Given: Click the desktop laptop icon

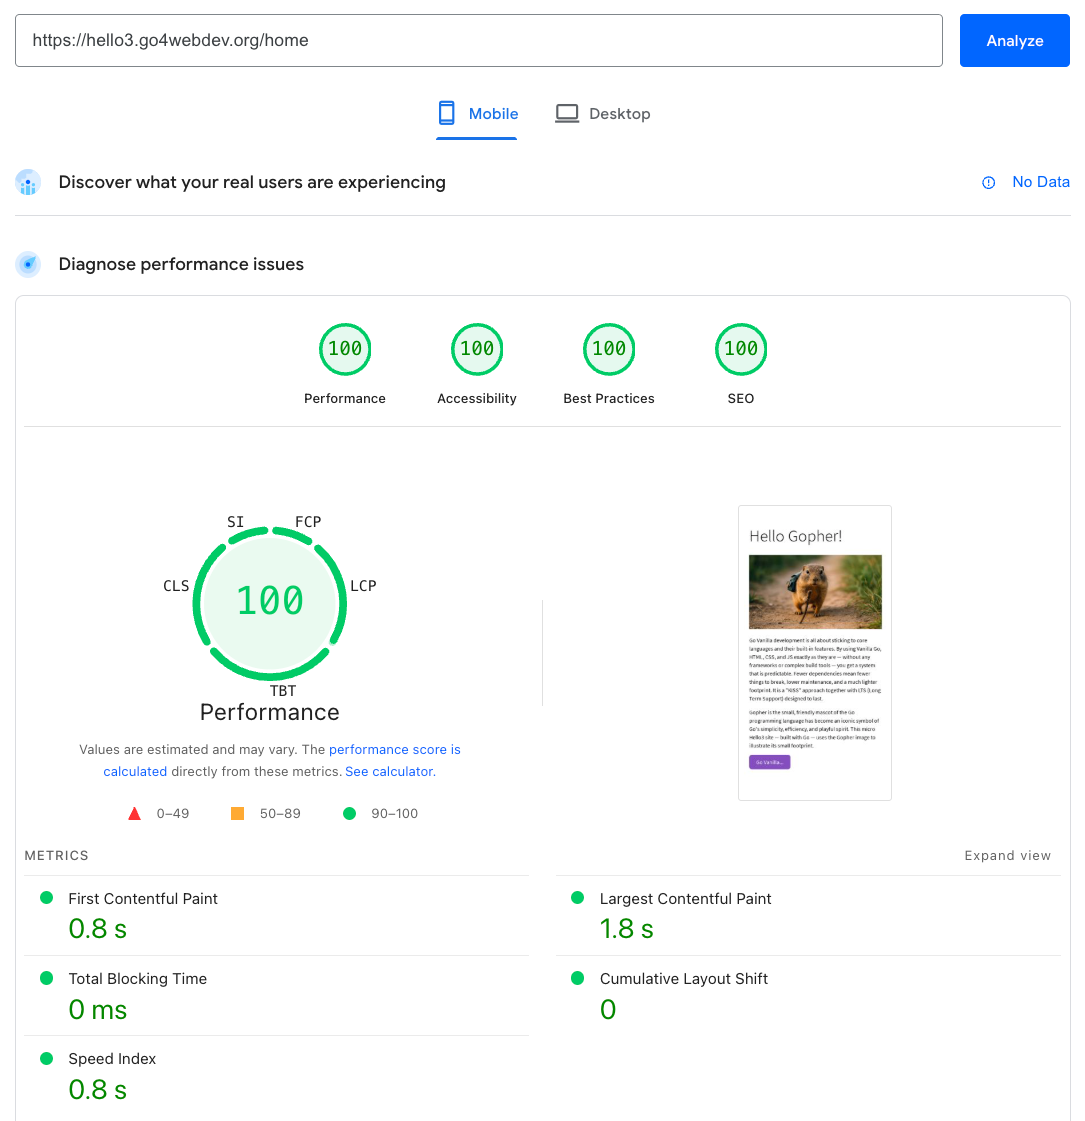Looking at the screenshot, I should click(567, 114).
